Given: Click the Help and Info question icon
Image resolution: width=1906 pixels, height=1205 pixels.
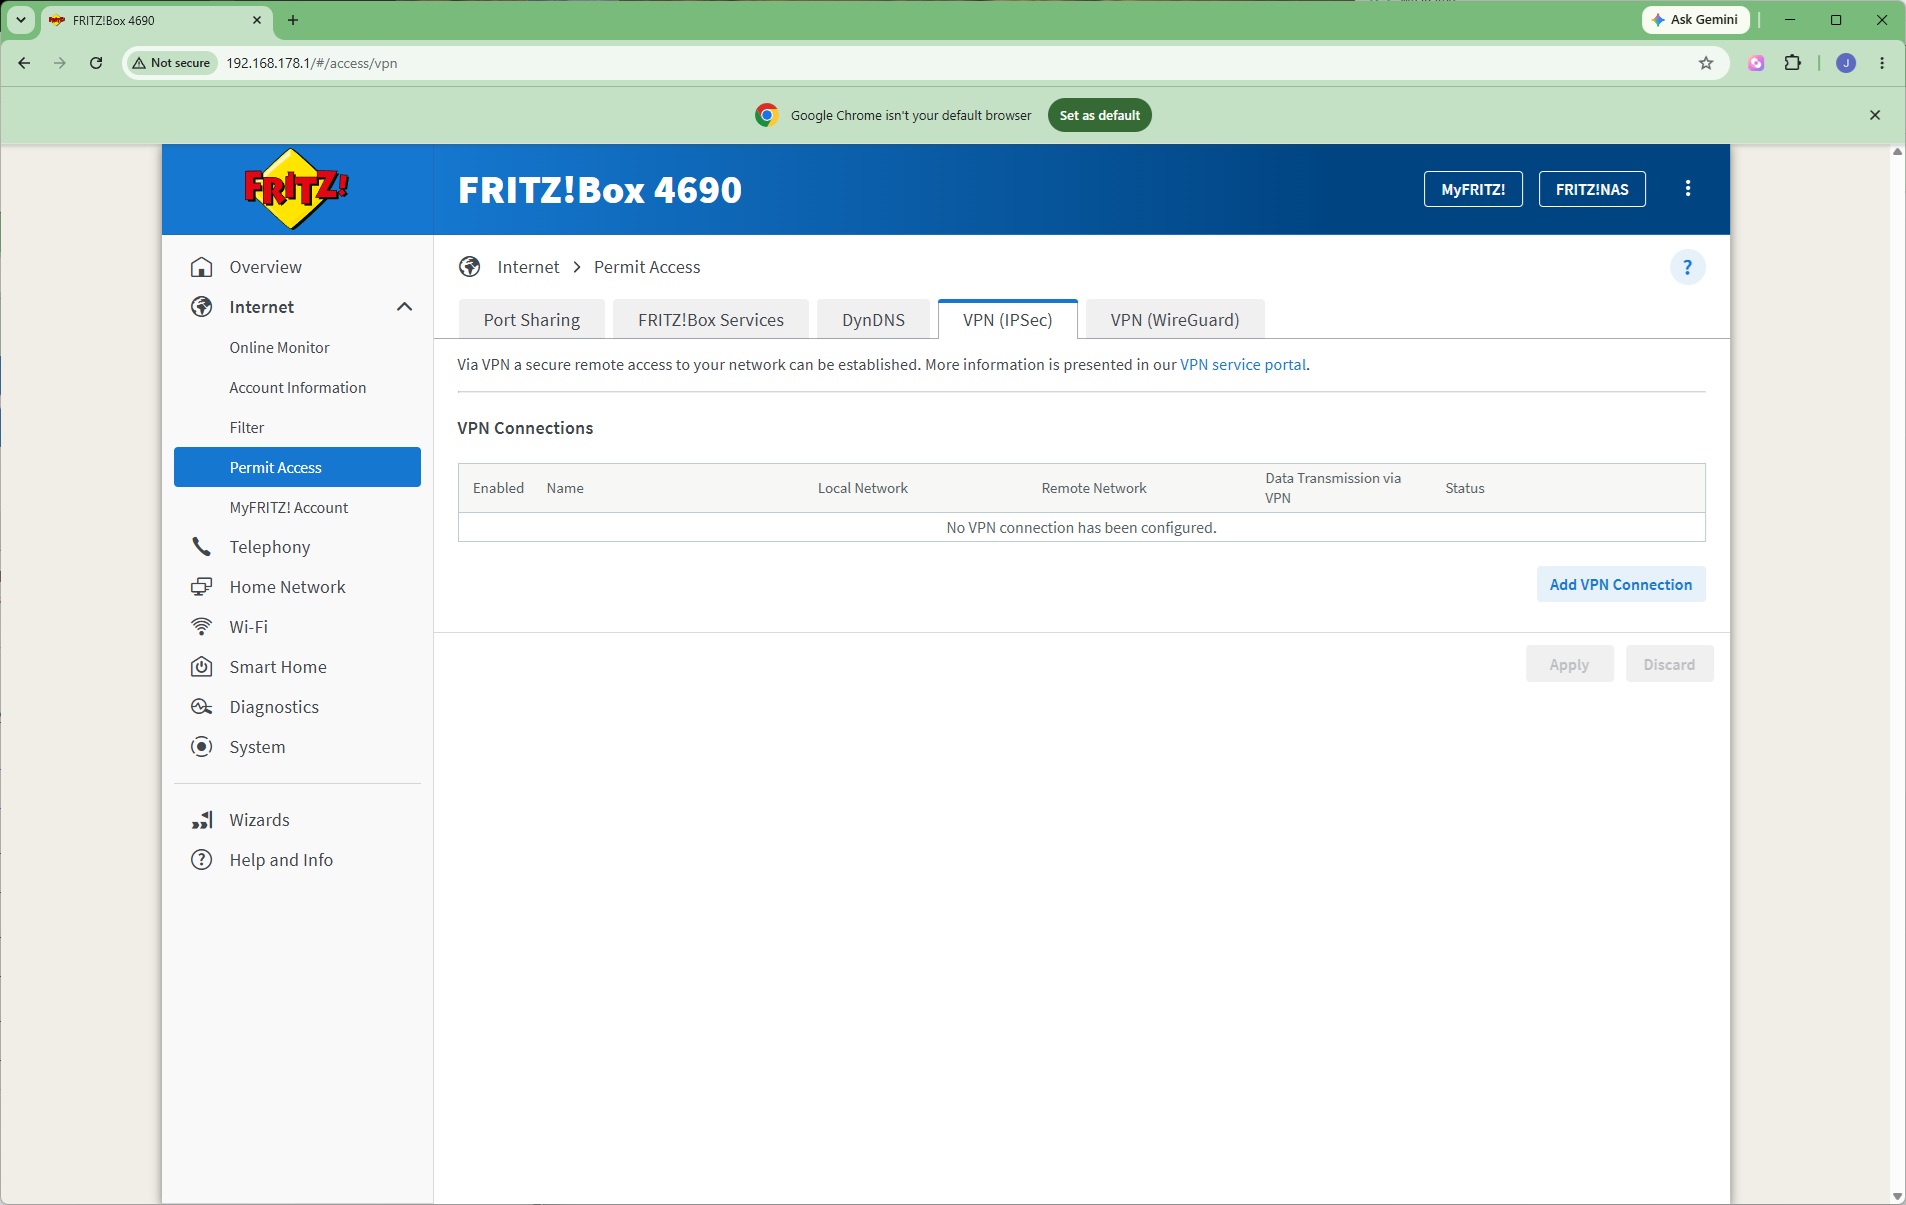Looking at the screenshot, I should (x=202, y=860).
